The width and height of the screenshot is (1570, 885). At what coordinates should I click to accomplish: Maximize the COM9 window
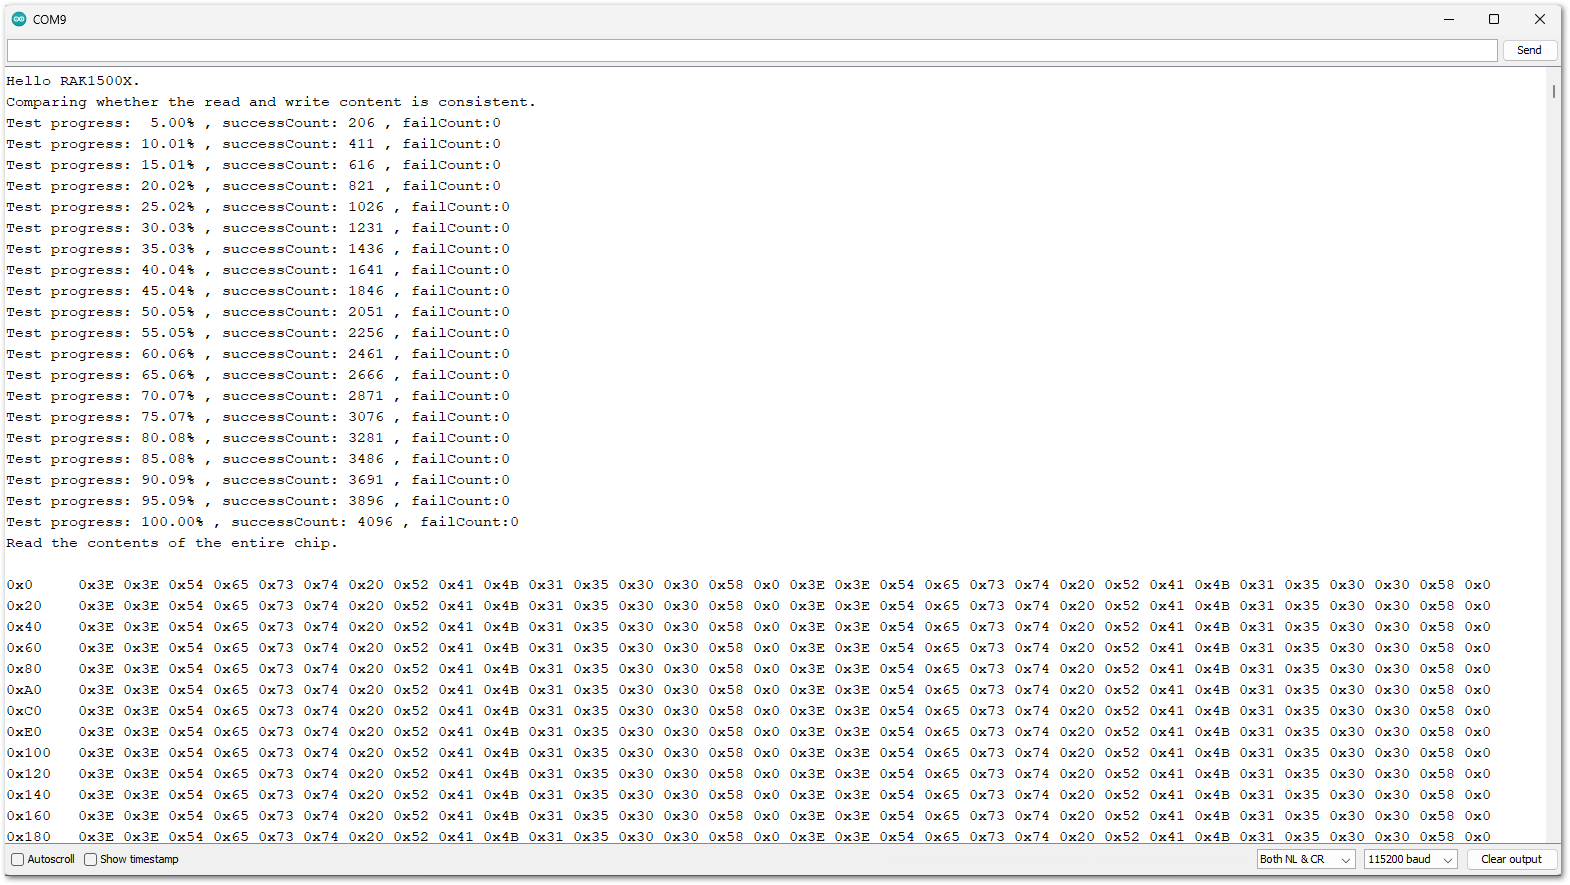[1494, 19]
